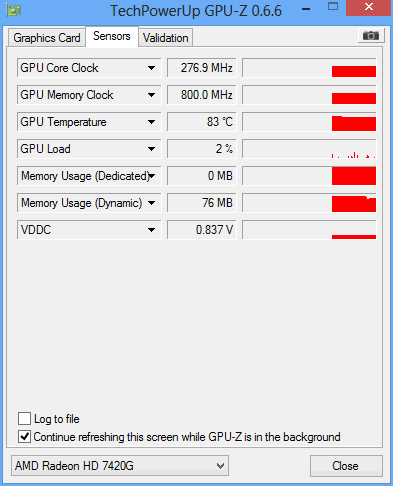Click the GPU Temperature red history graph
Viewport: 393px width, 486px height.
[x=309, y=122]
